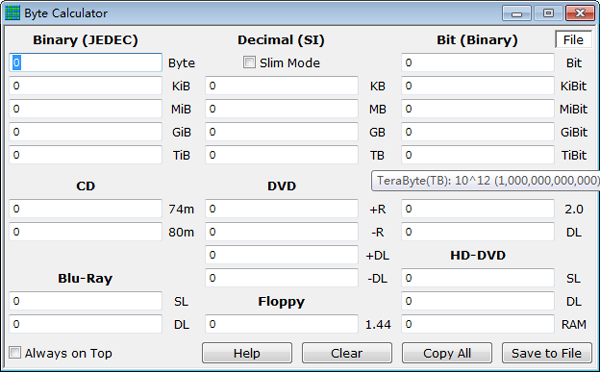This screenshot has width=600, height=372.
Task: Click the Blu-Ray SL input field
Action: click(86, 301)
